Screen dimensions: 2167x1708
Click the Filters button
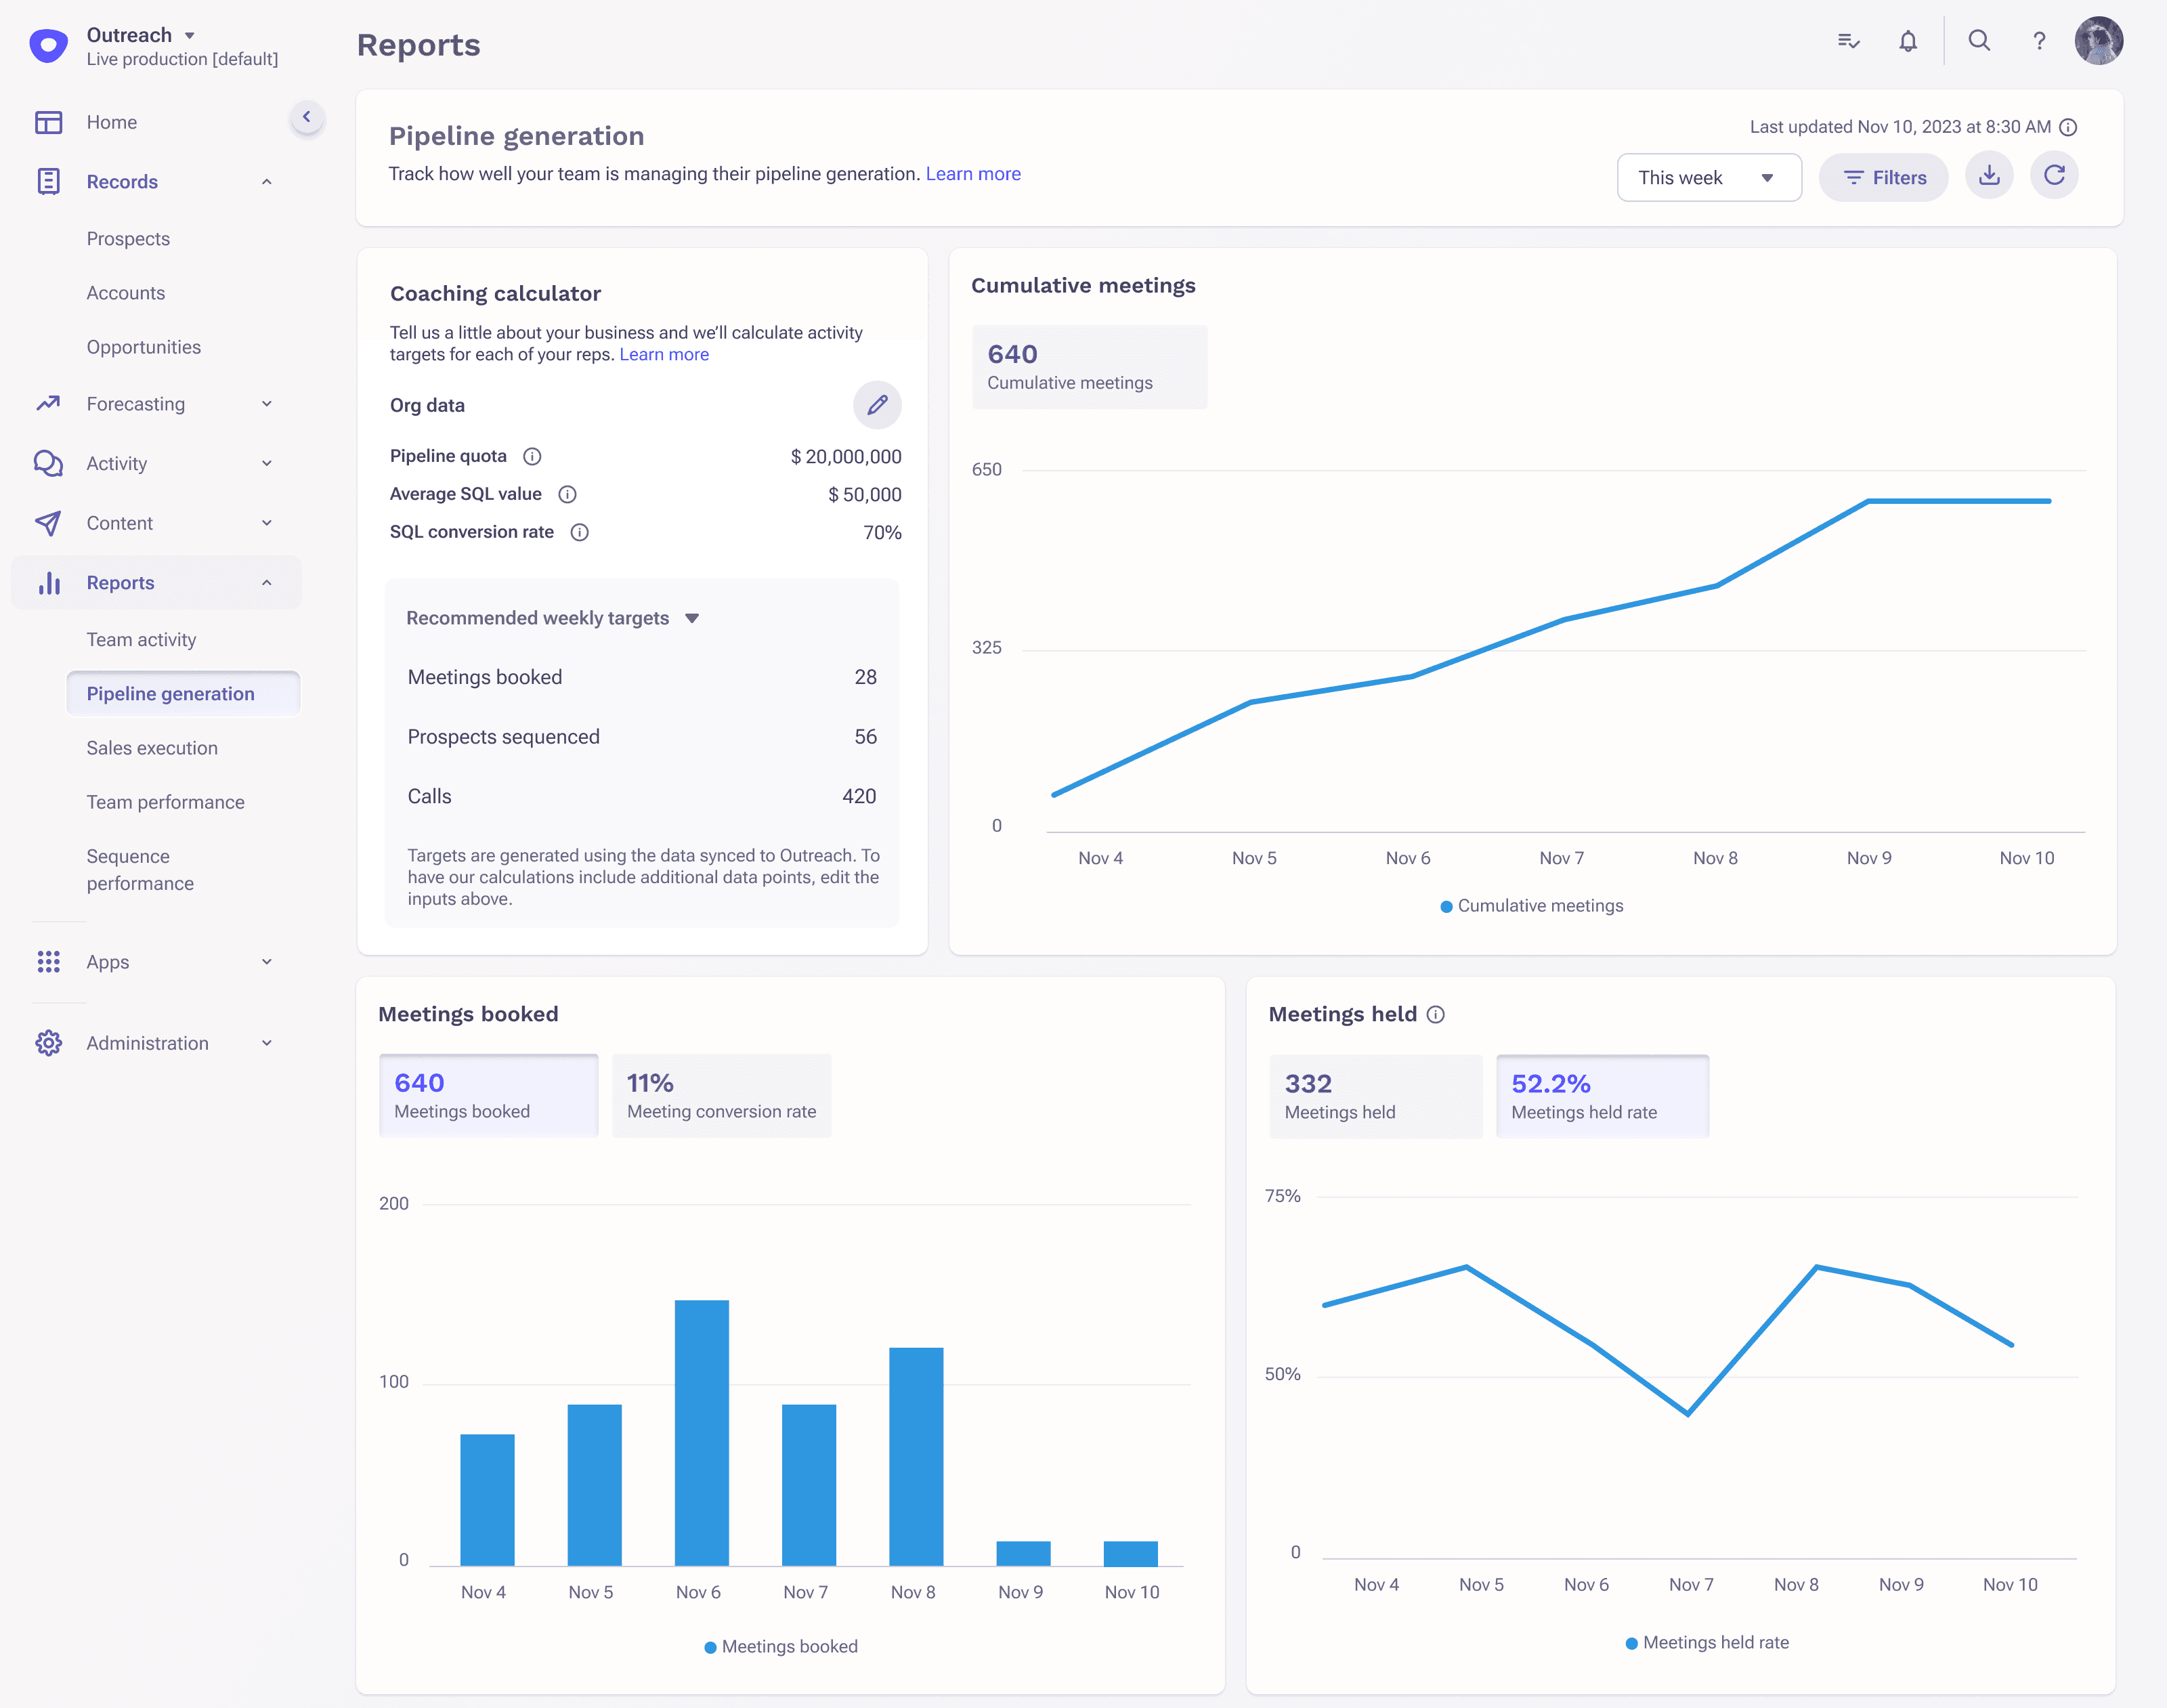click(x=1883, y=178)
